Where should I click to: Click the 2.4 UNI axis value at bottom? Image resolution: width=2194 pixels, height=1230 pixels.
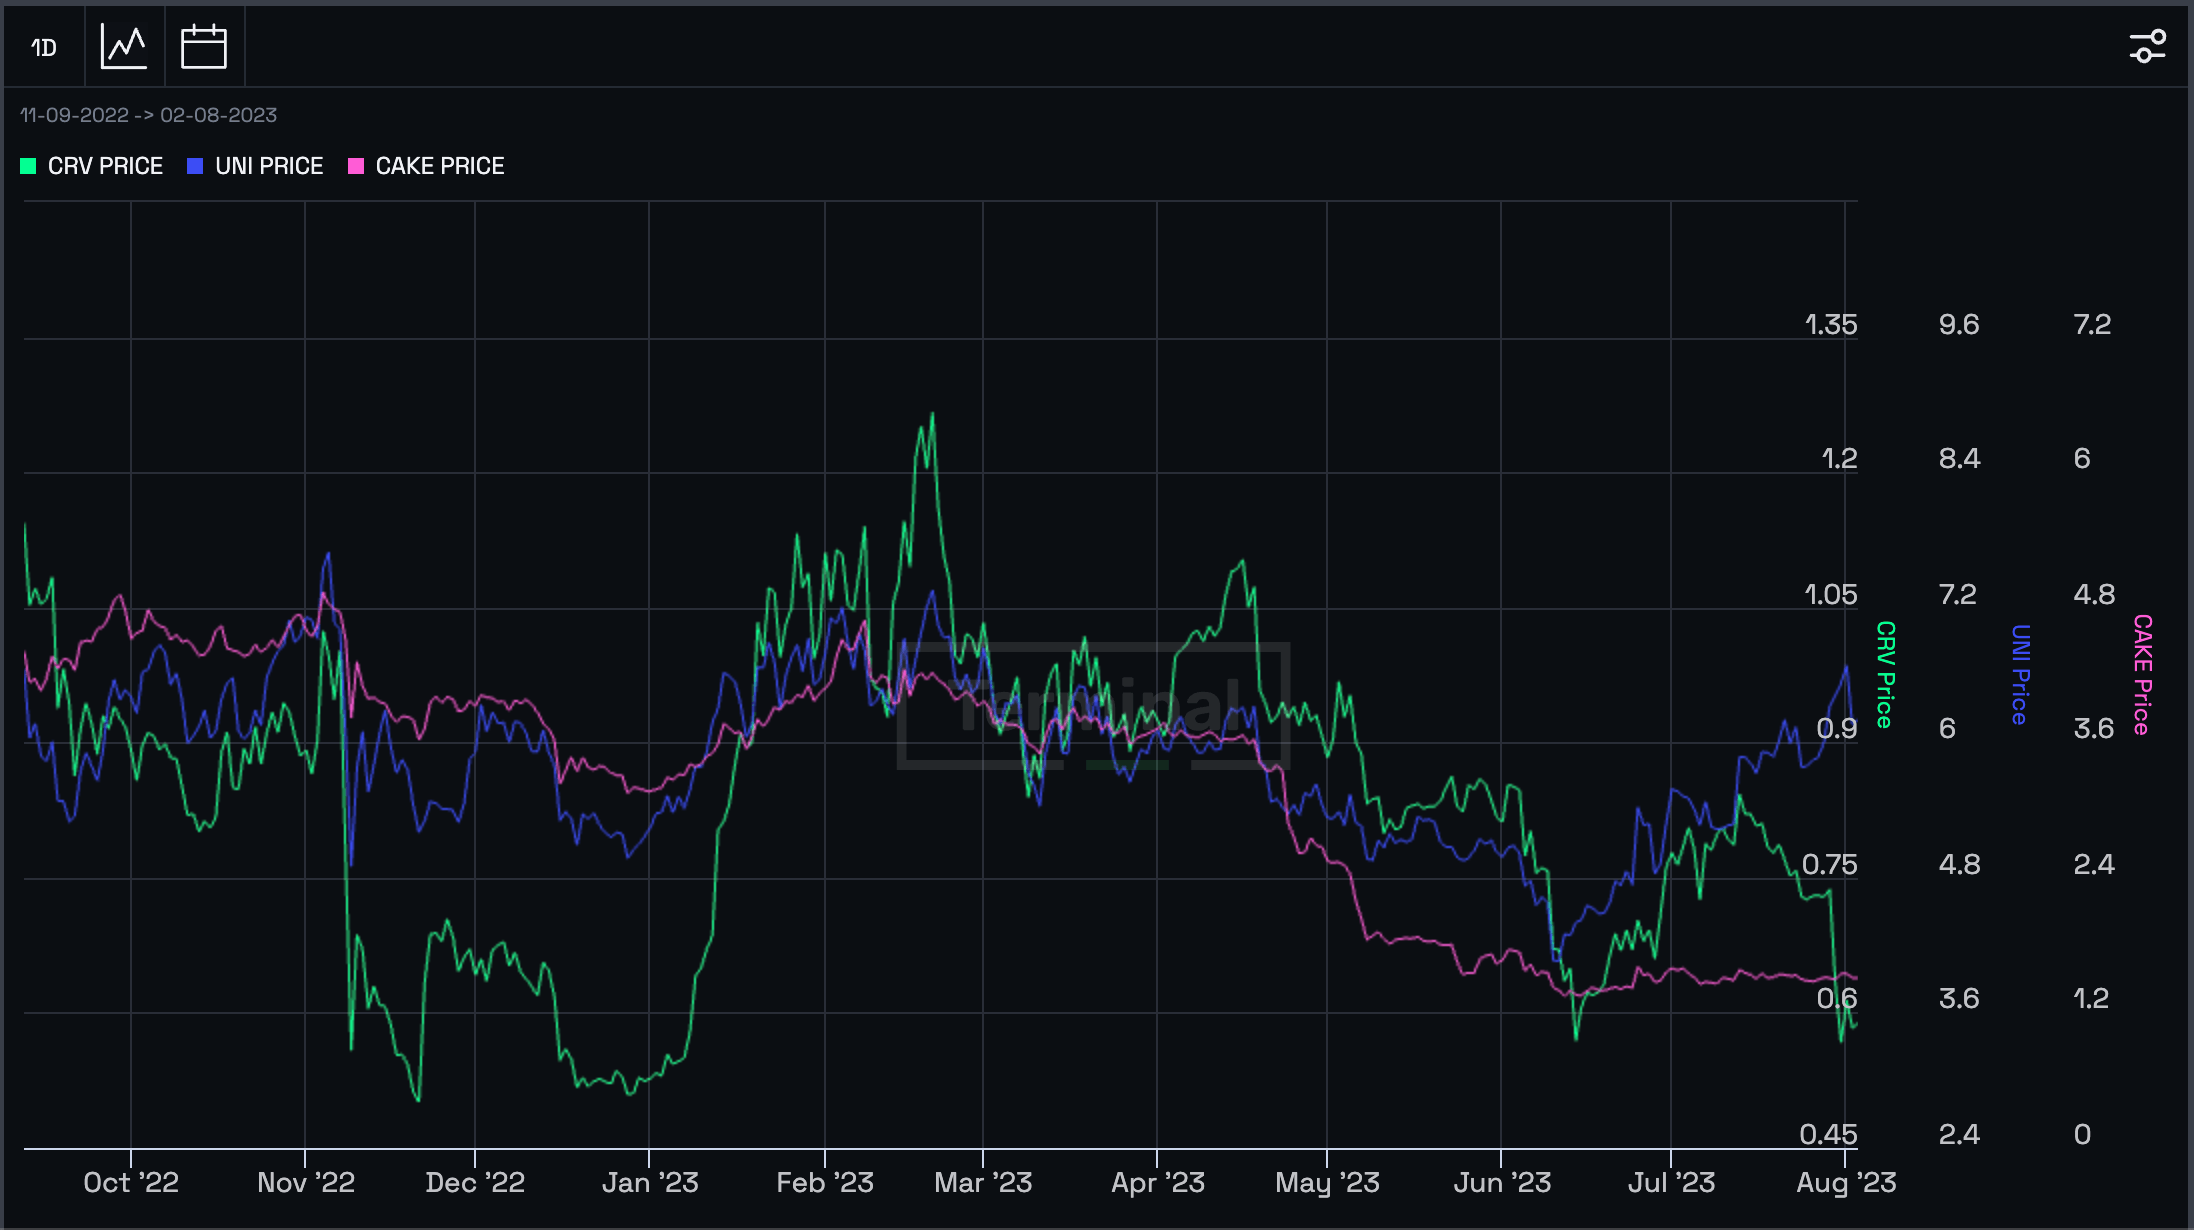click(x=1959, y=1134)
